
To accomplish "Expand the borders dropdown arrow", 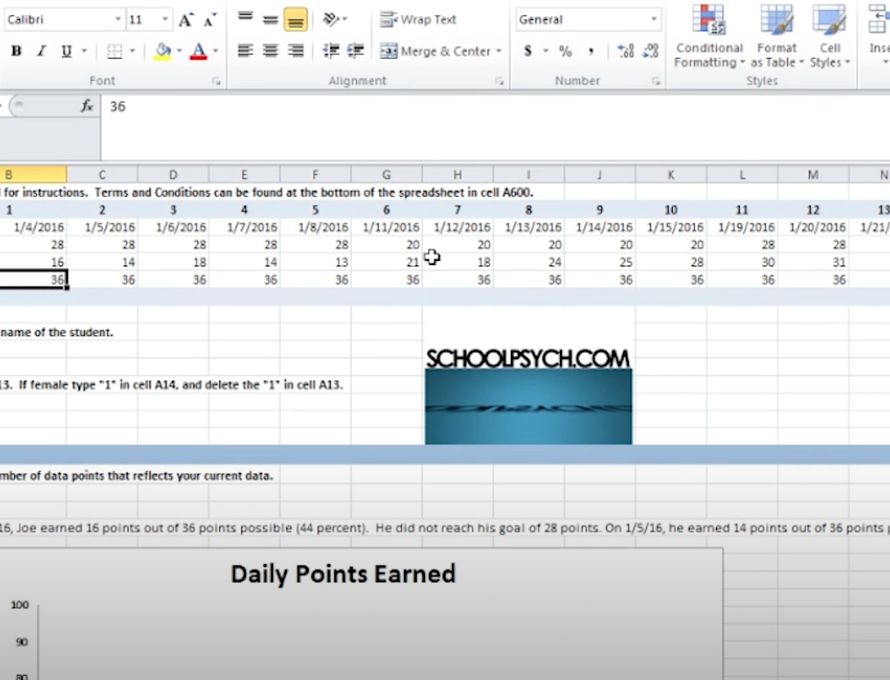I will [x=132, y=51].
